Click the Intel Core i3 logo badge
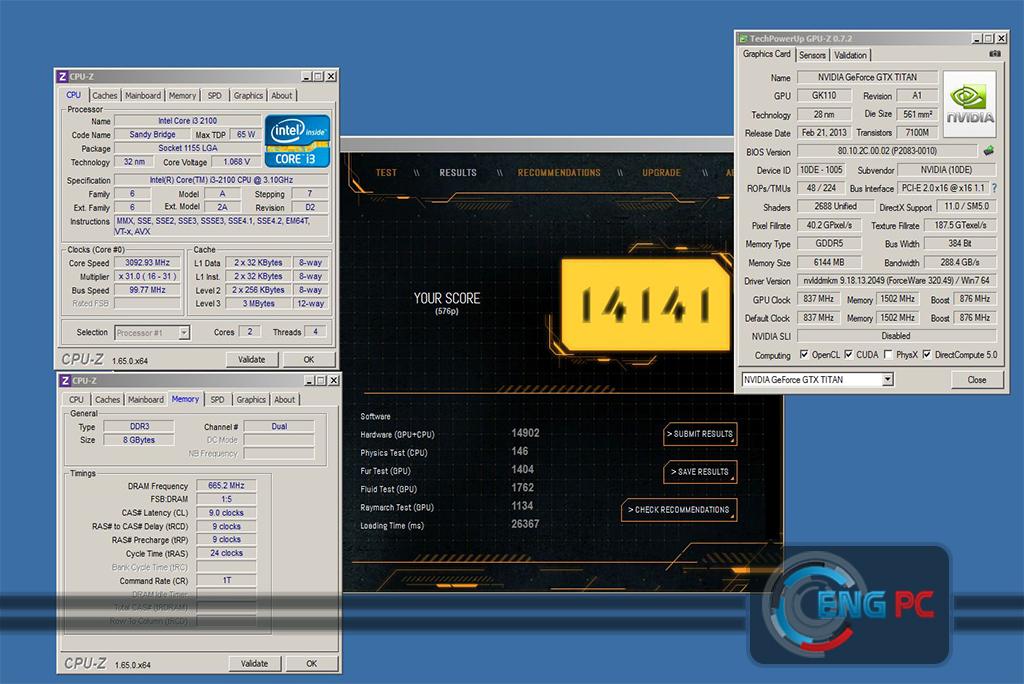 297,140
